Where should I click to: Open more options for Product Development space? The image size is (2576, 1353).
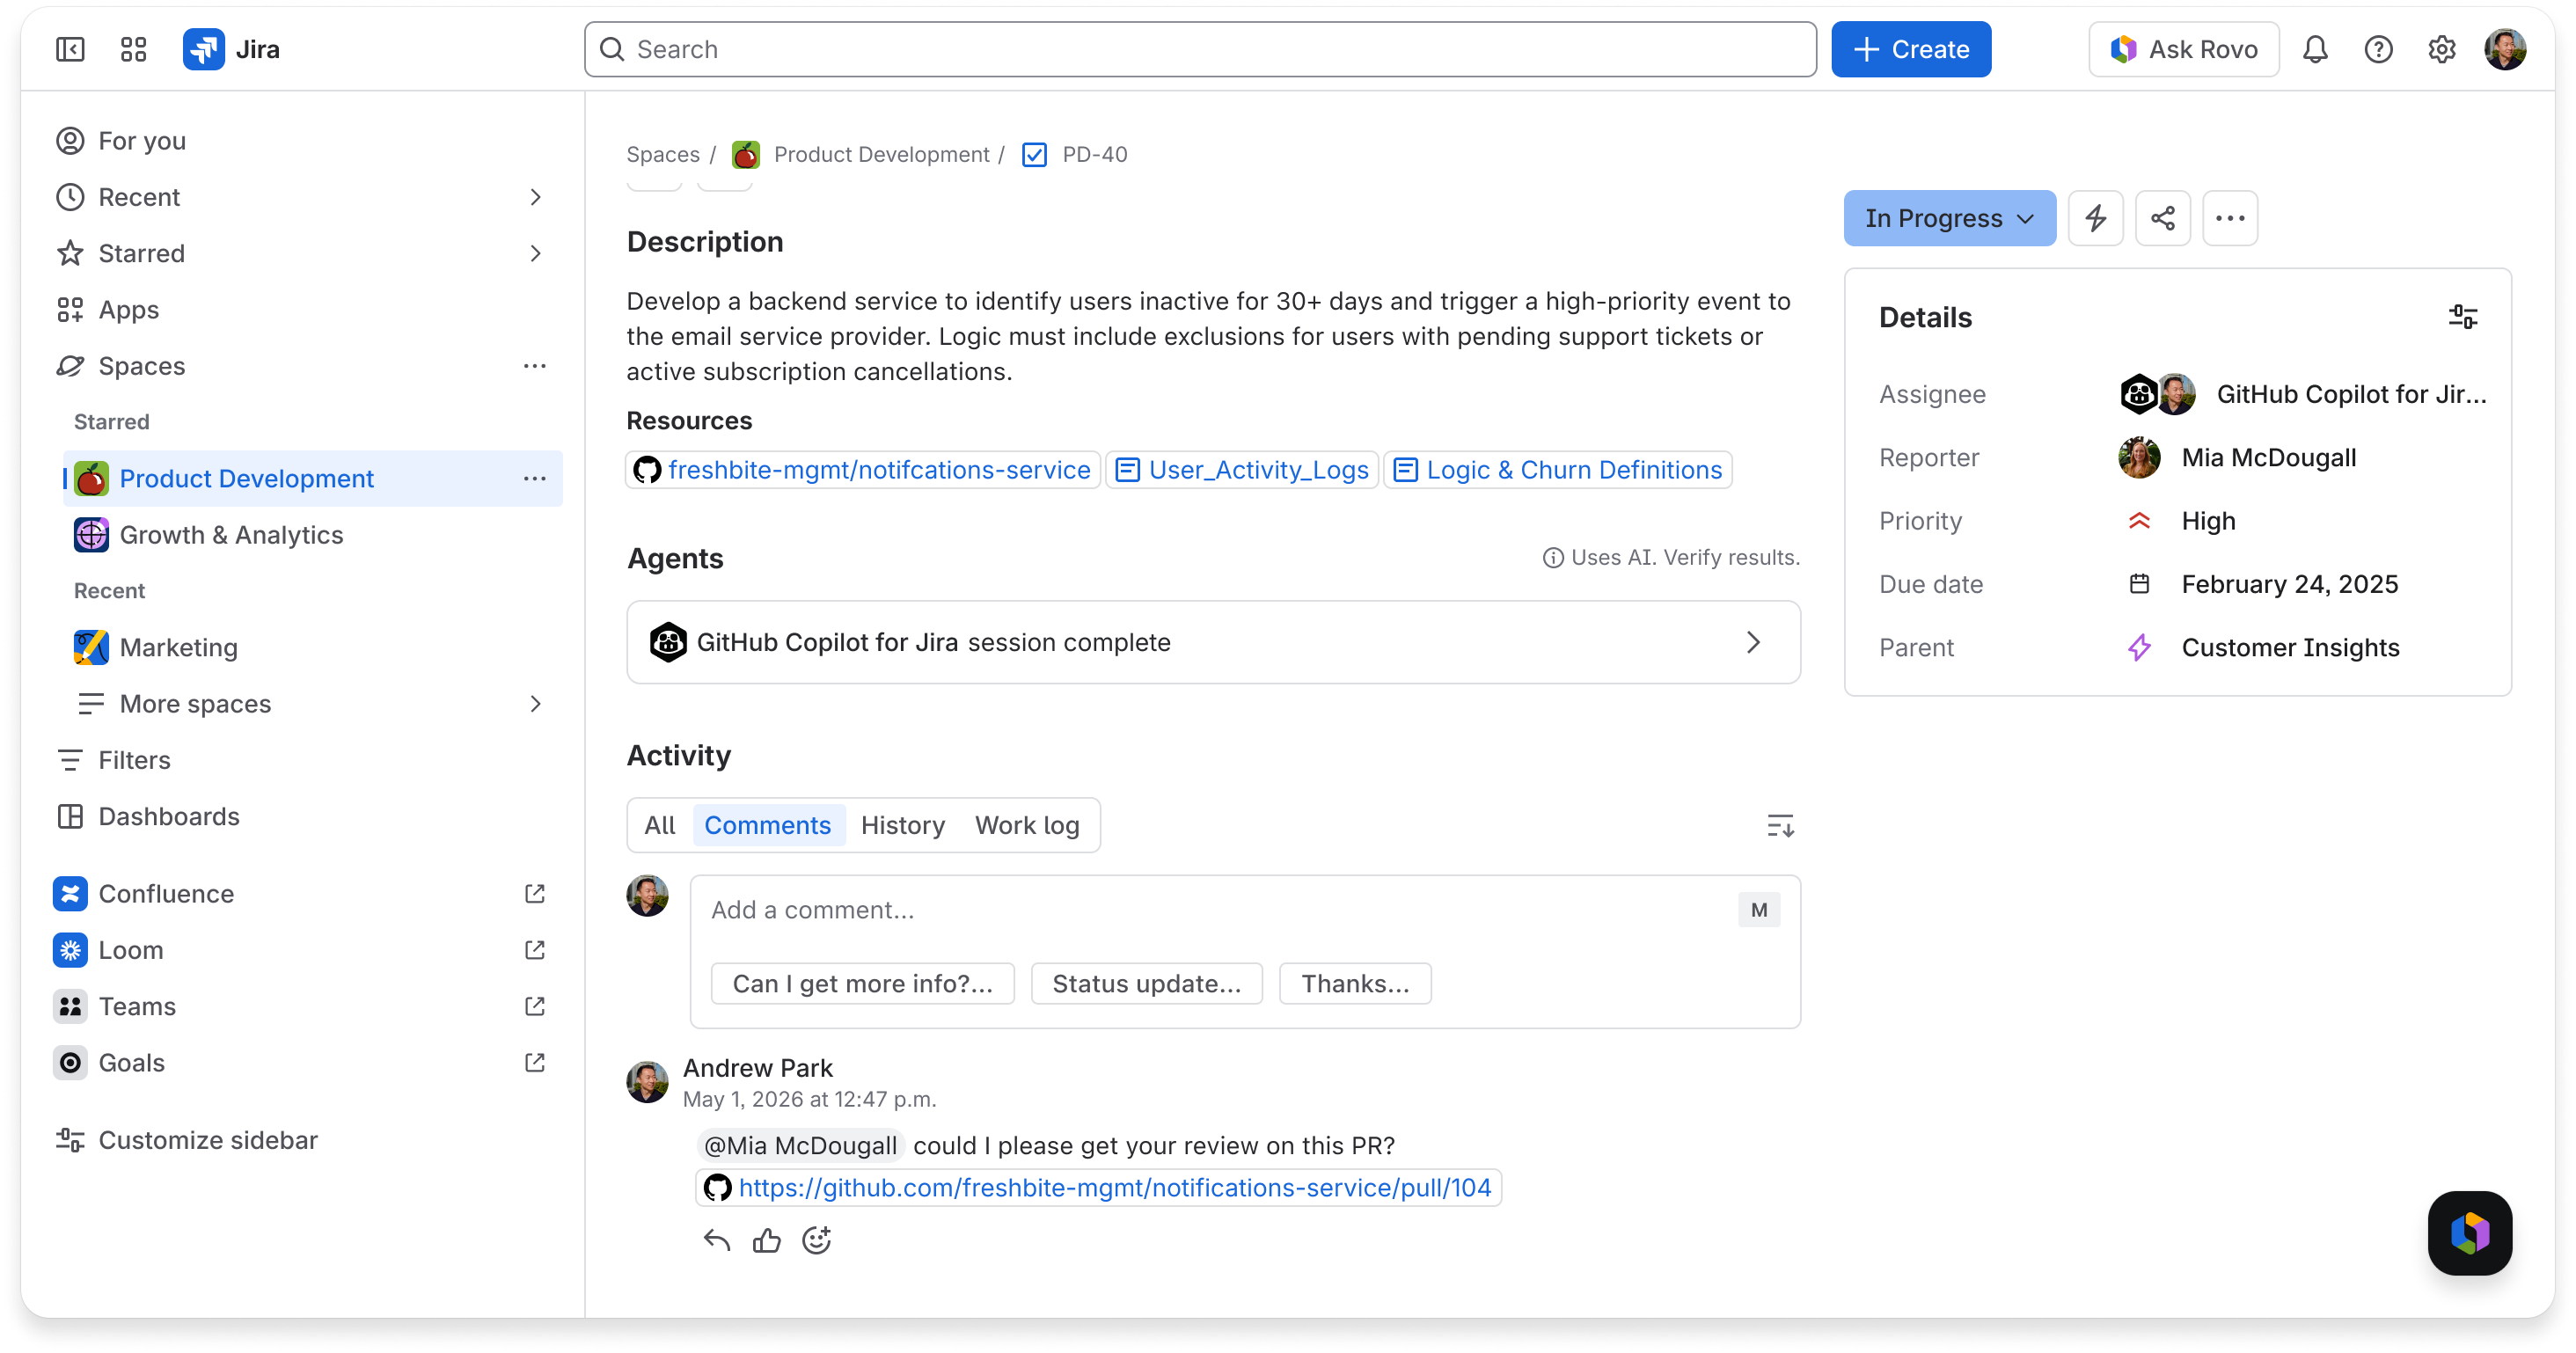tap(535, 478)
